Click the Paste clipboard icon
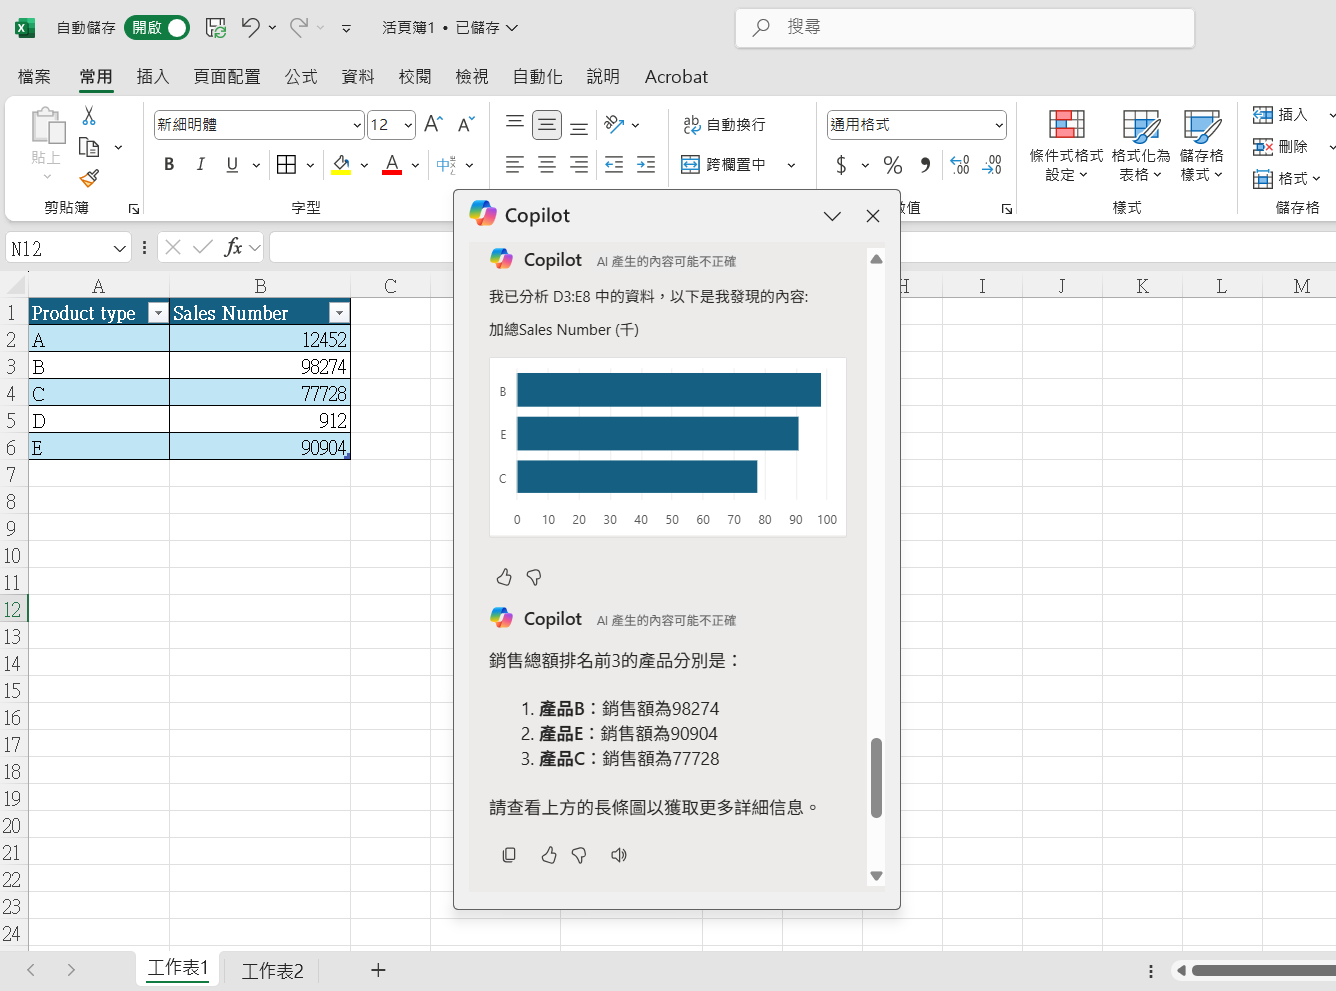This screenshot has height=991, width=1336. pos(47,126)
